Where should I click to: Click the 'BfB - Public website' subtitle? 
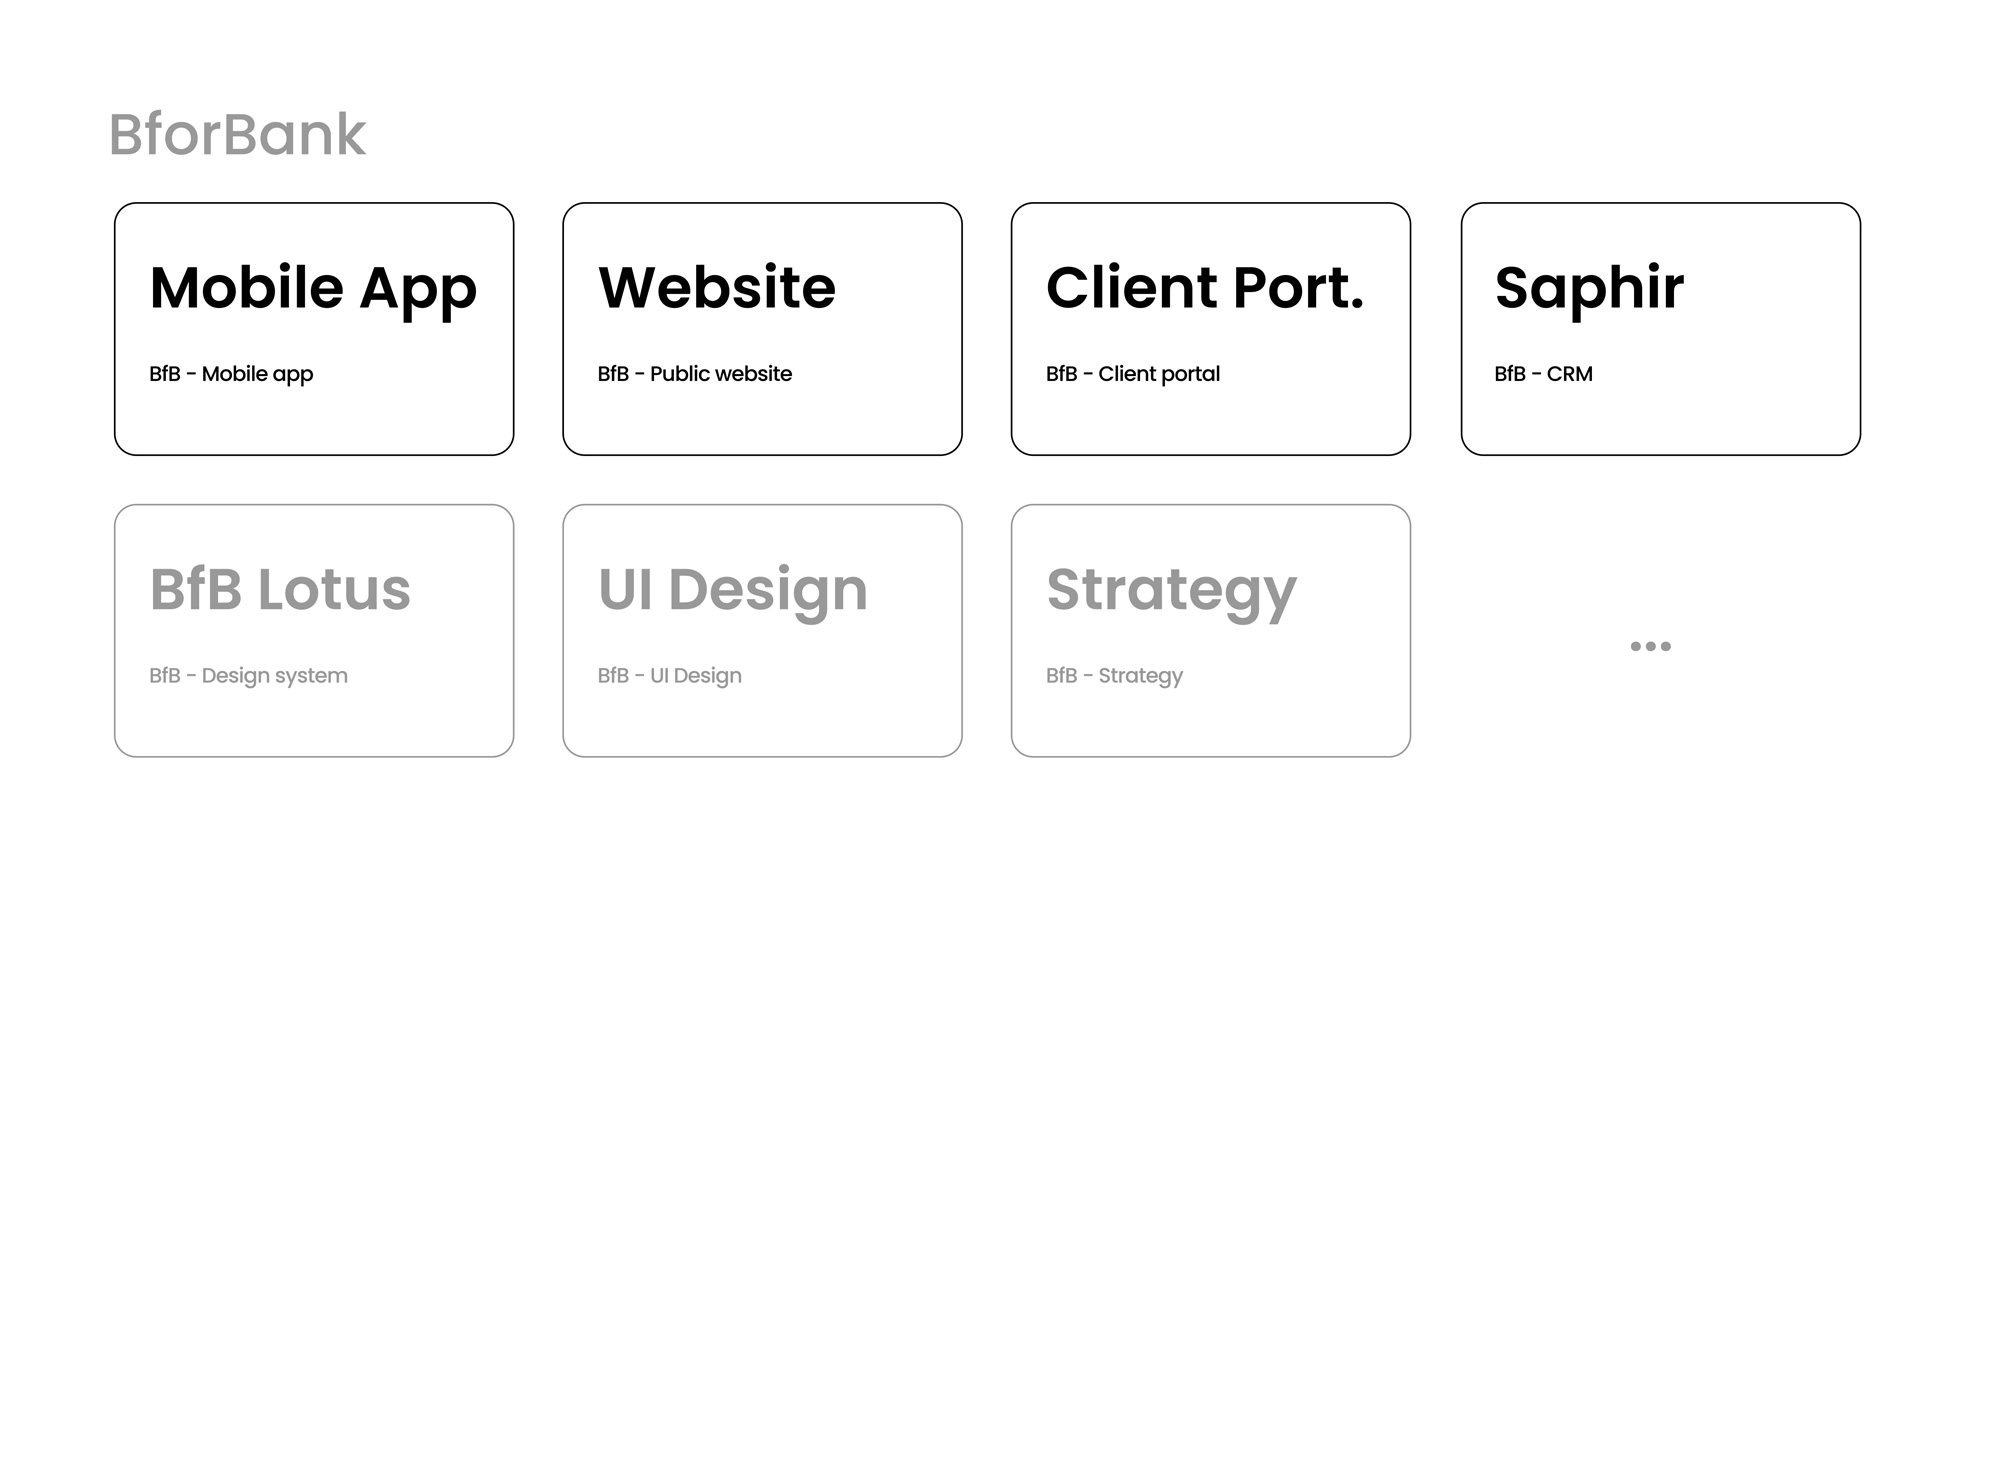(694, 374)
